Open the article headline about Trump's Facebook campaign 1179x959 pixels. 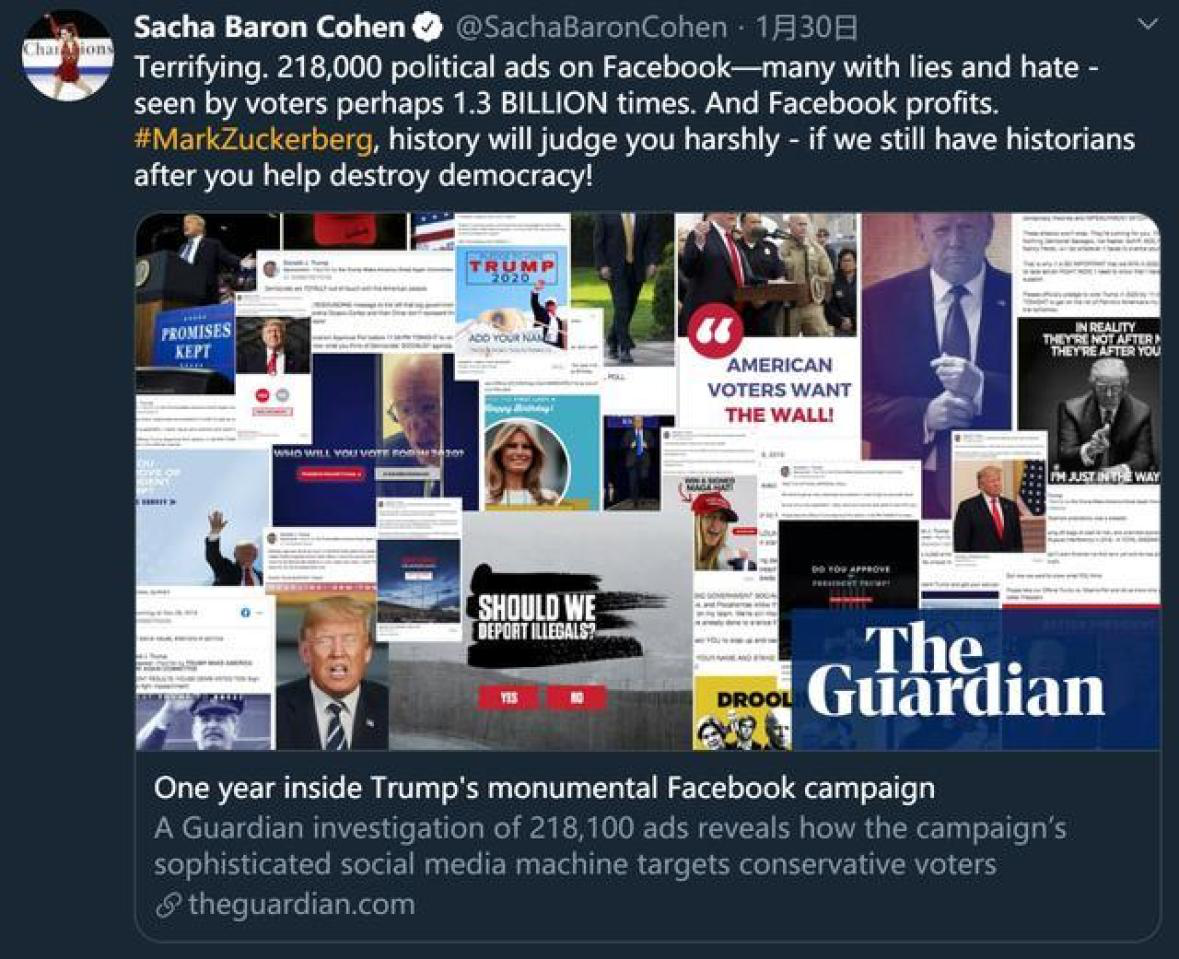pyautogui.click(x=544, y=788)
